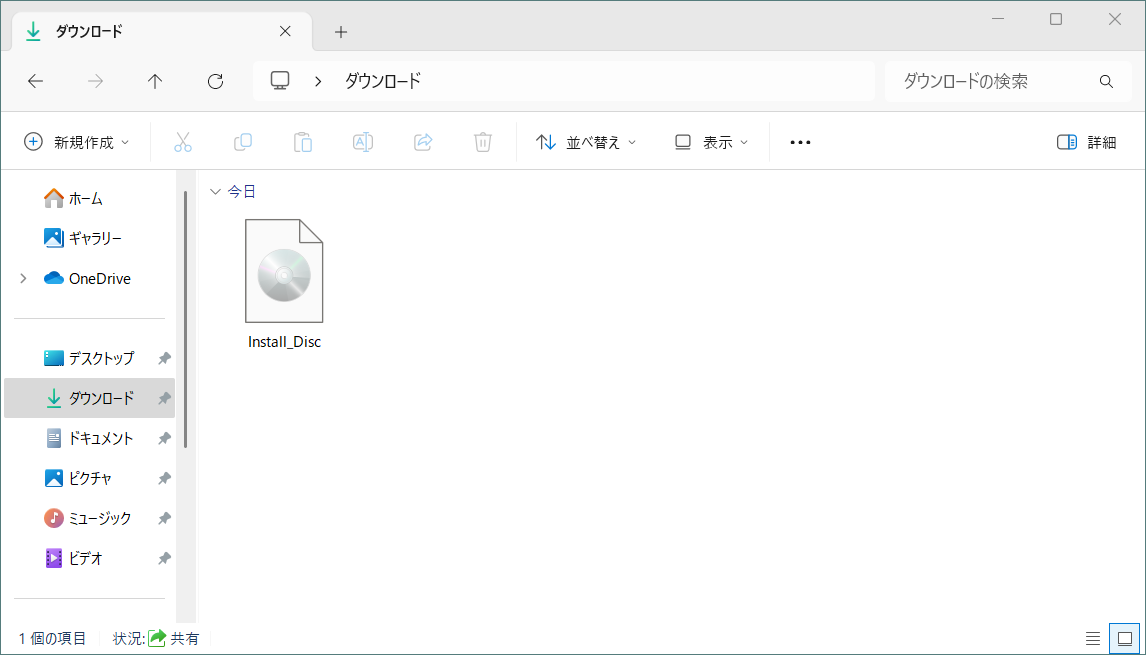Collapse the 今日 group header
This screenshot has width=1146, height=655.
(214, 191)
